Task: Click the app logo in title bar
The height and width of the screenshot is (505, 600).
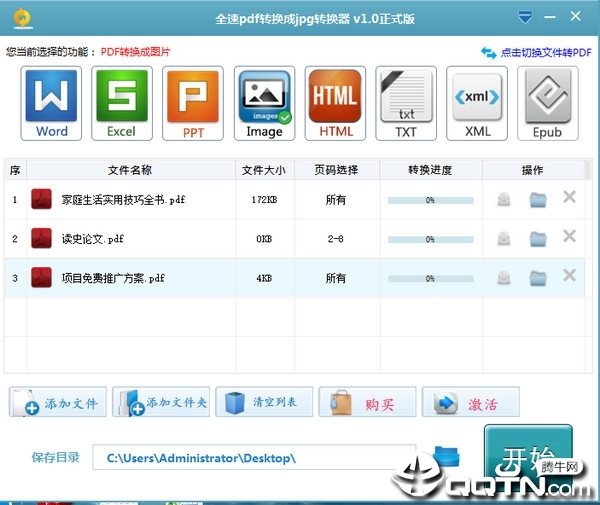Action: point(23,19)
